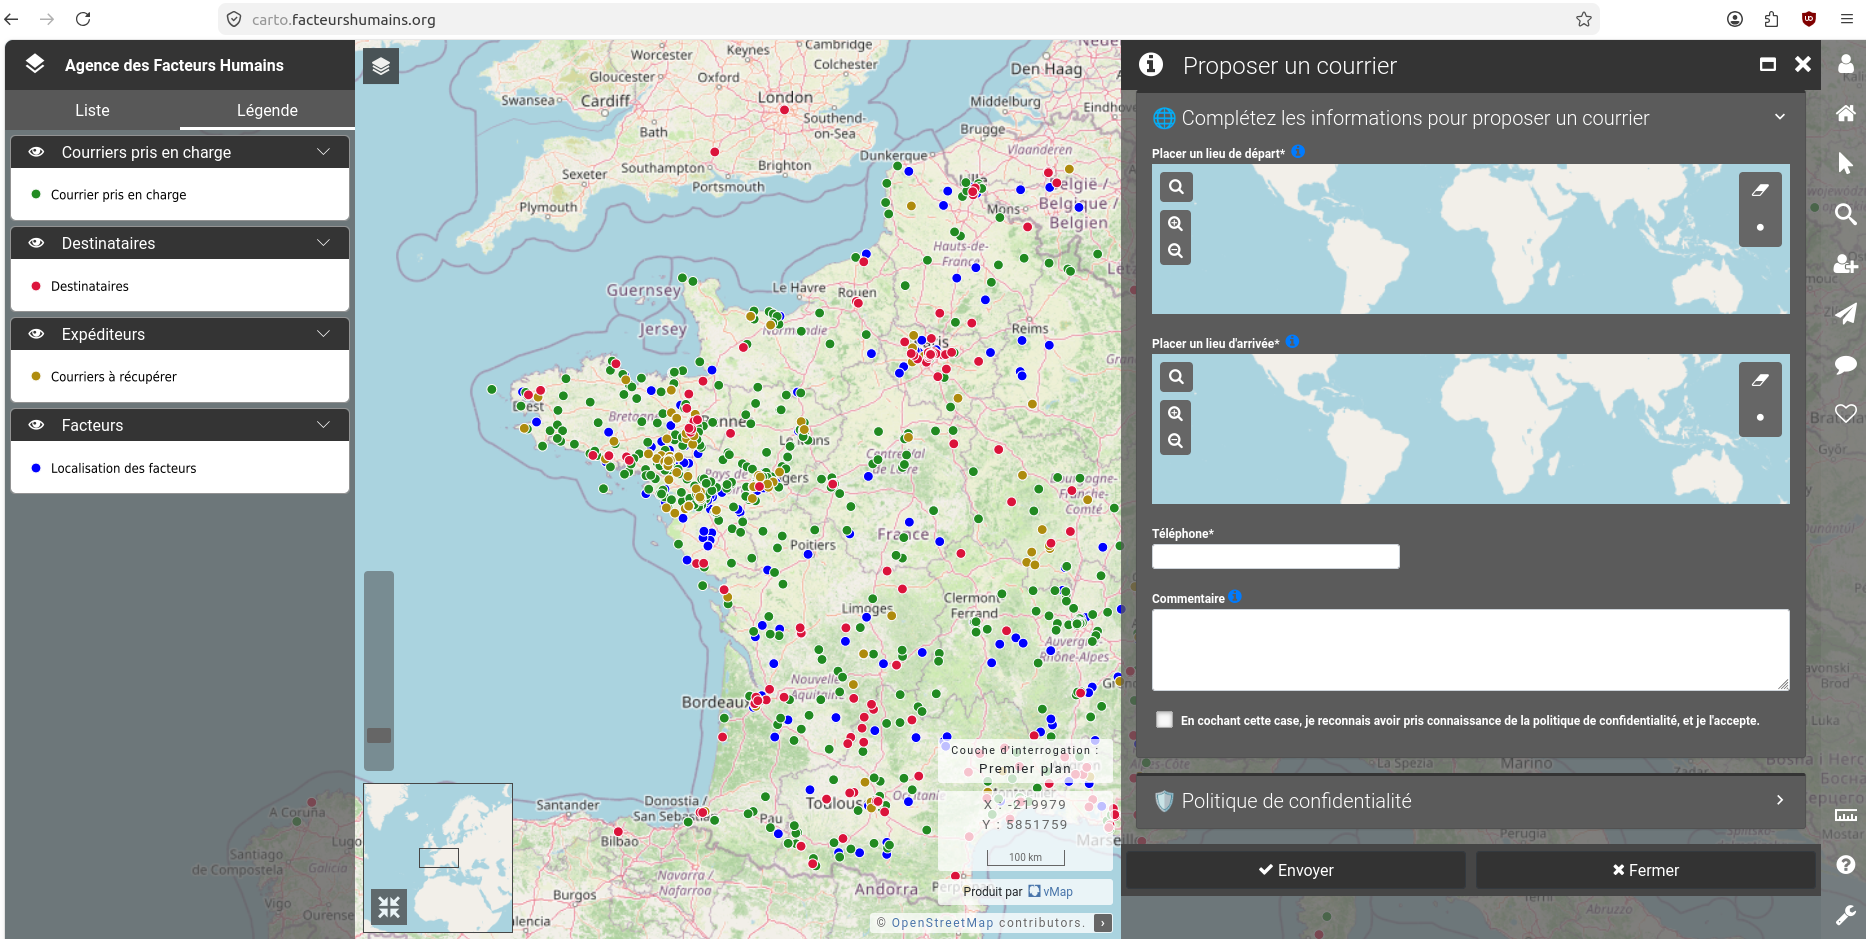Open browser extensions puzzle icon
Viewport: 1866px width, 939px height.
[1771, 19]
